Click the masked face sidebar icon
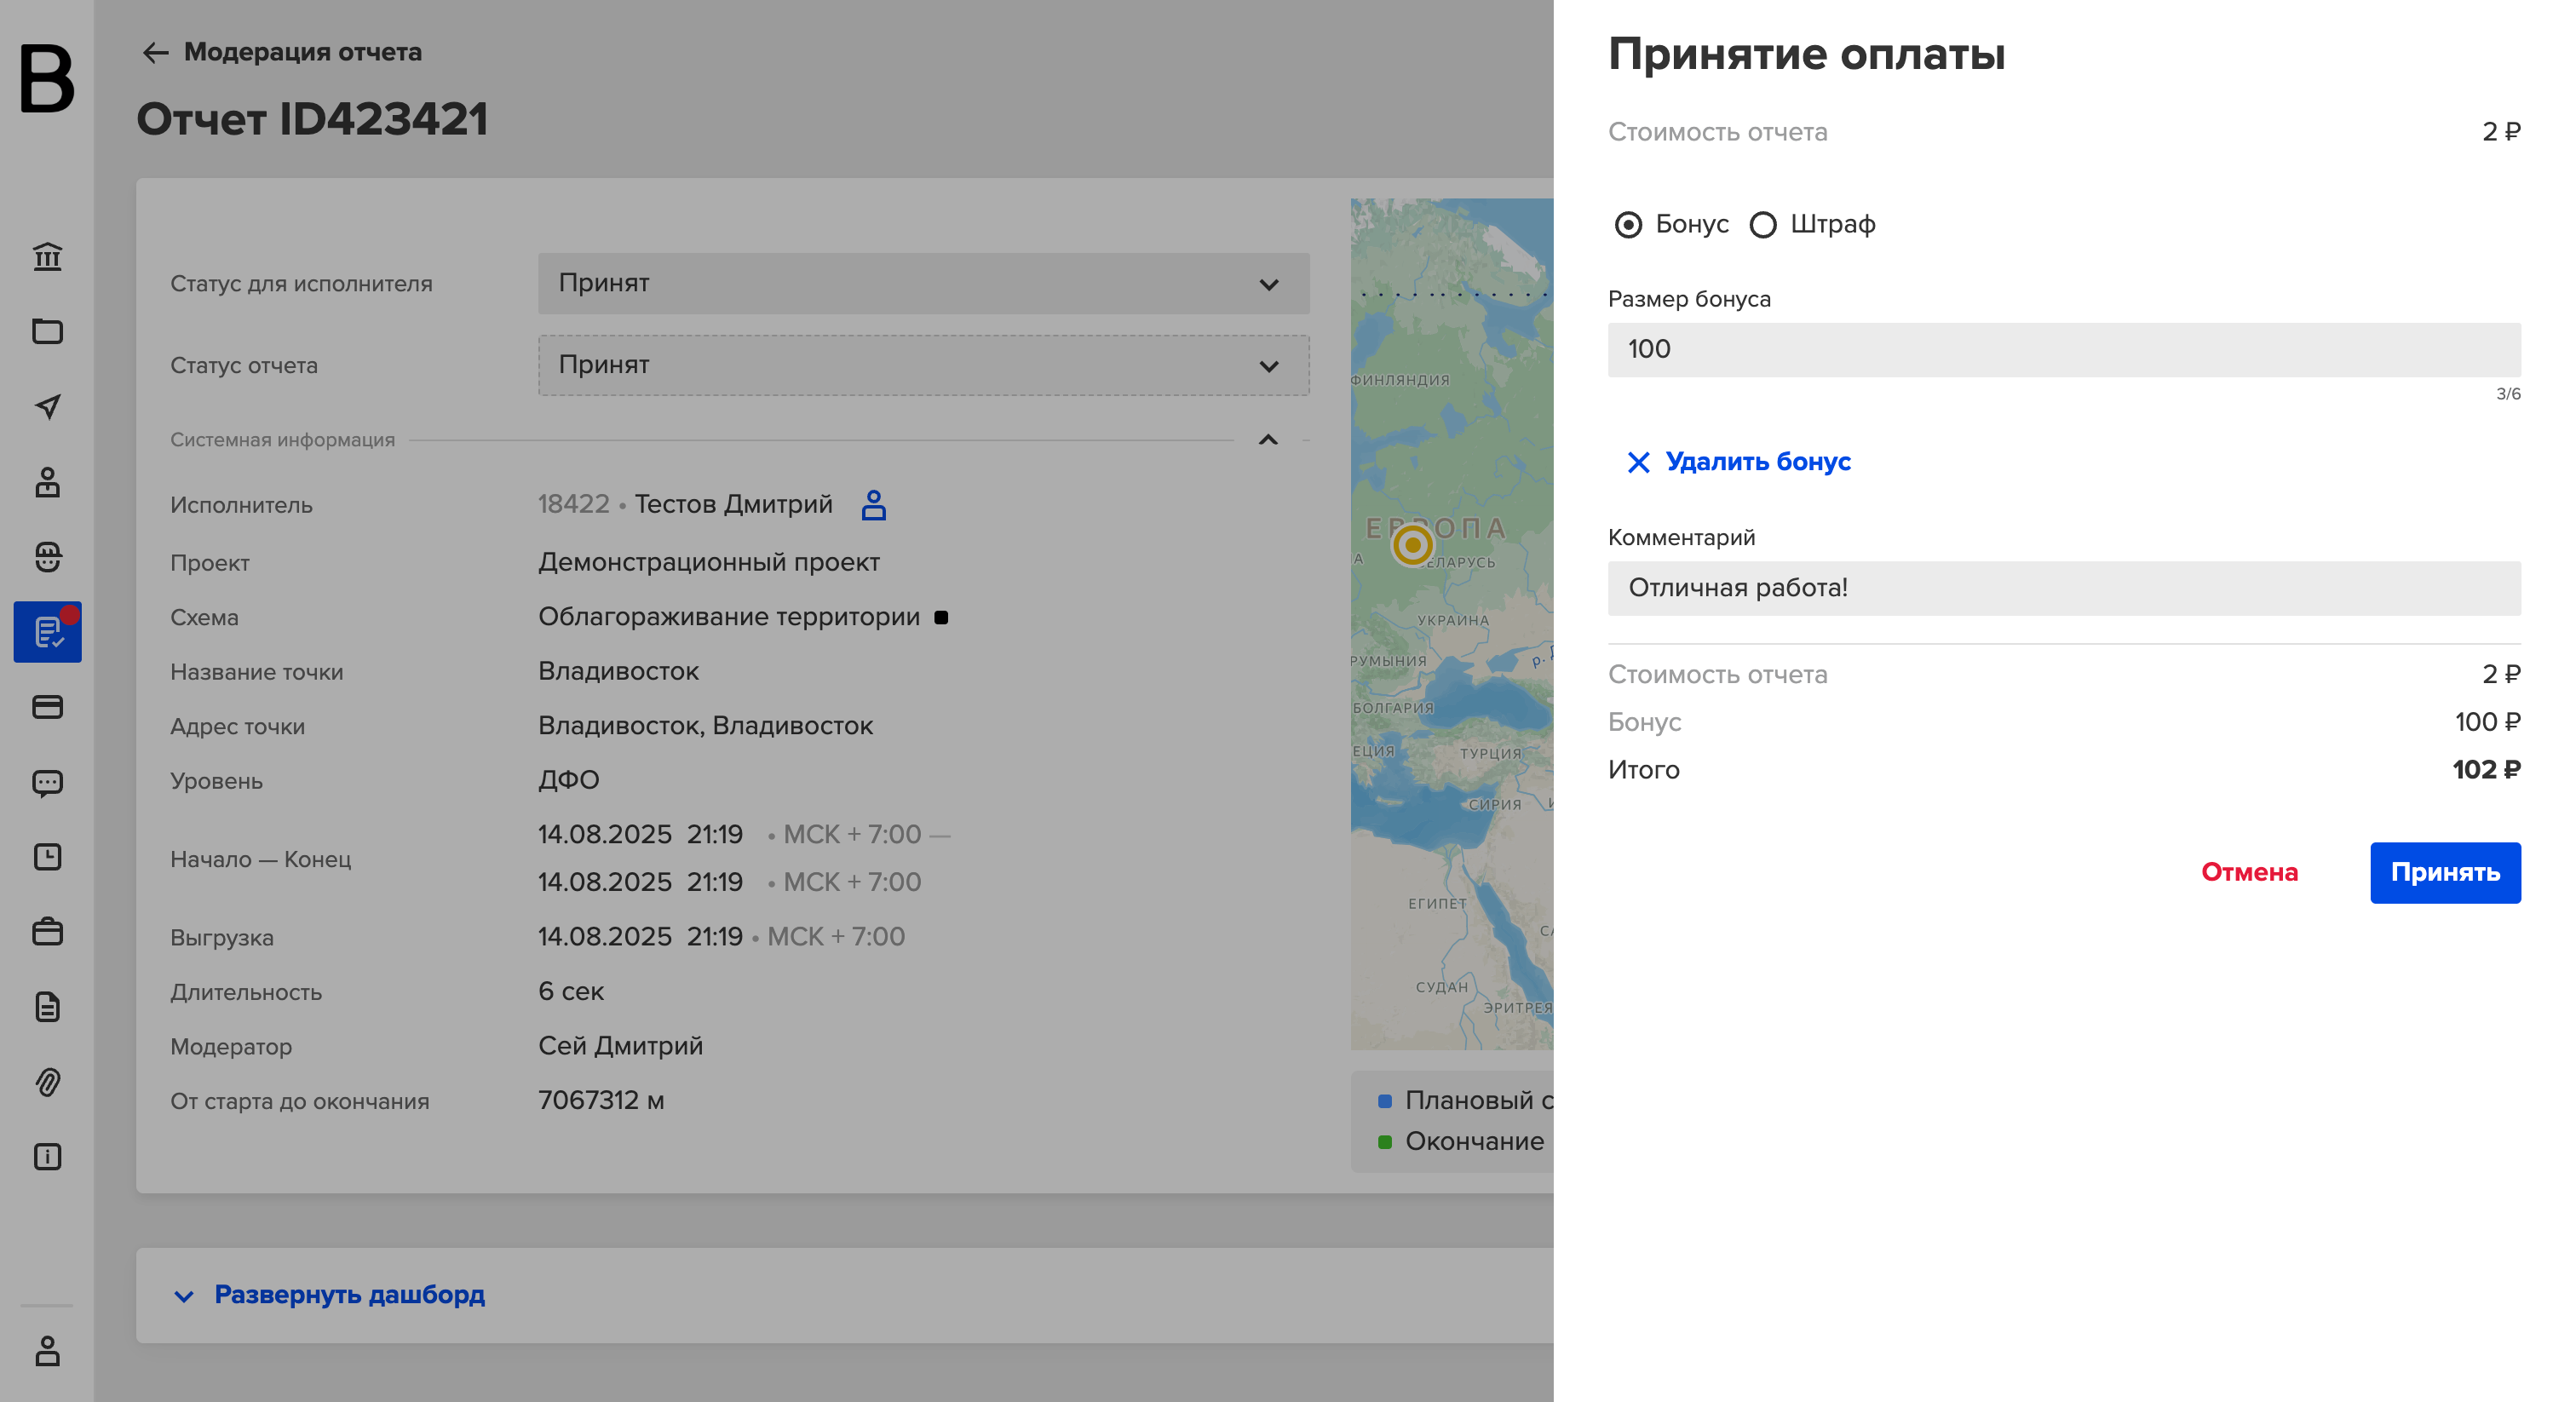2576x1402 pixels. (x=47, y=557)
